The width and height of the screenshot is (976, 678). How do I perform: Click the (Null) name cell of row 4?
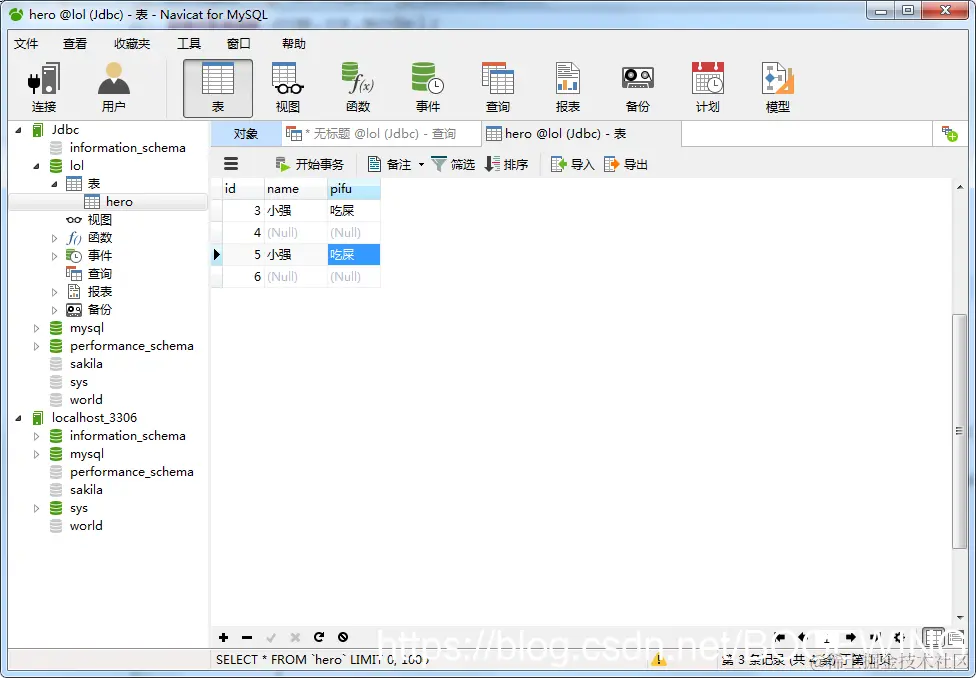[x=296, y=232]
